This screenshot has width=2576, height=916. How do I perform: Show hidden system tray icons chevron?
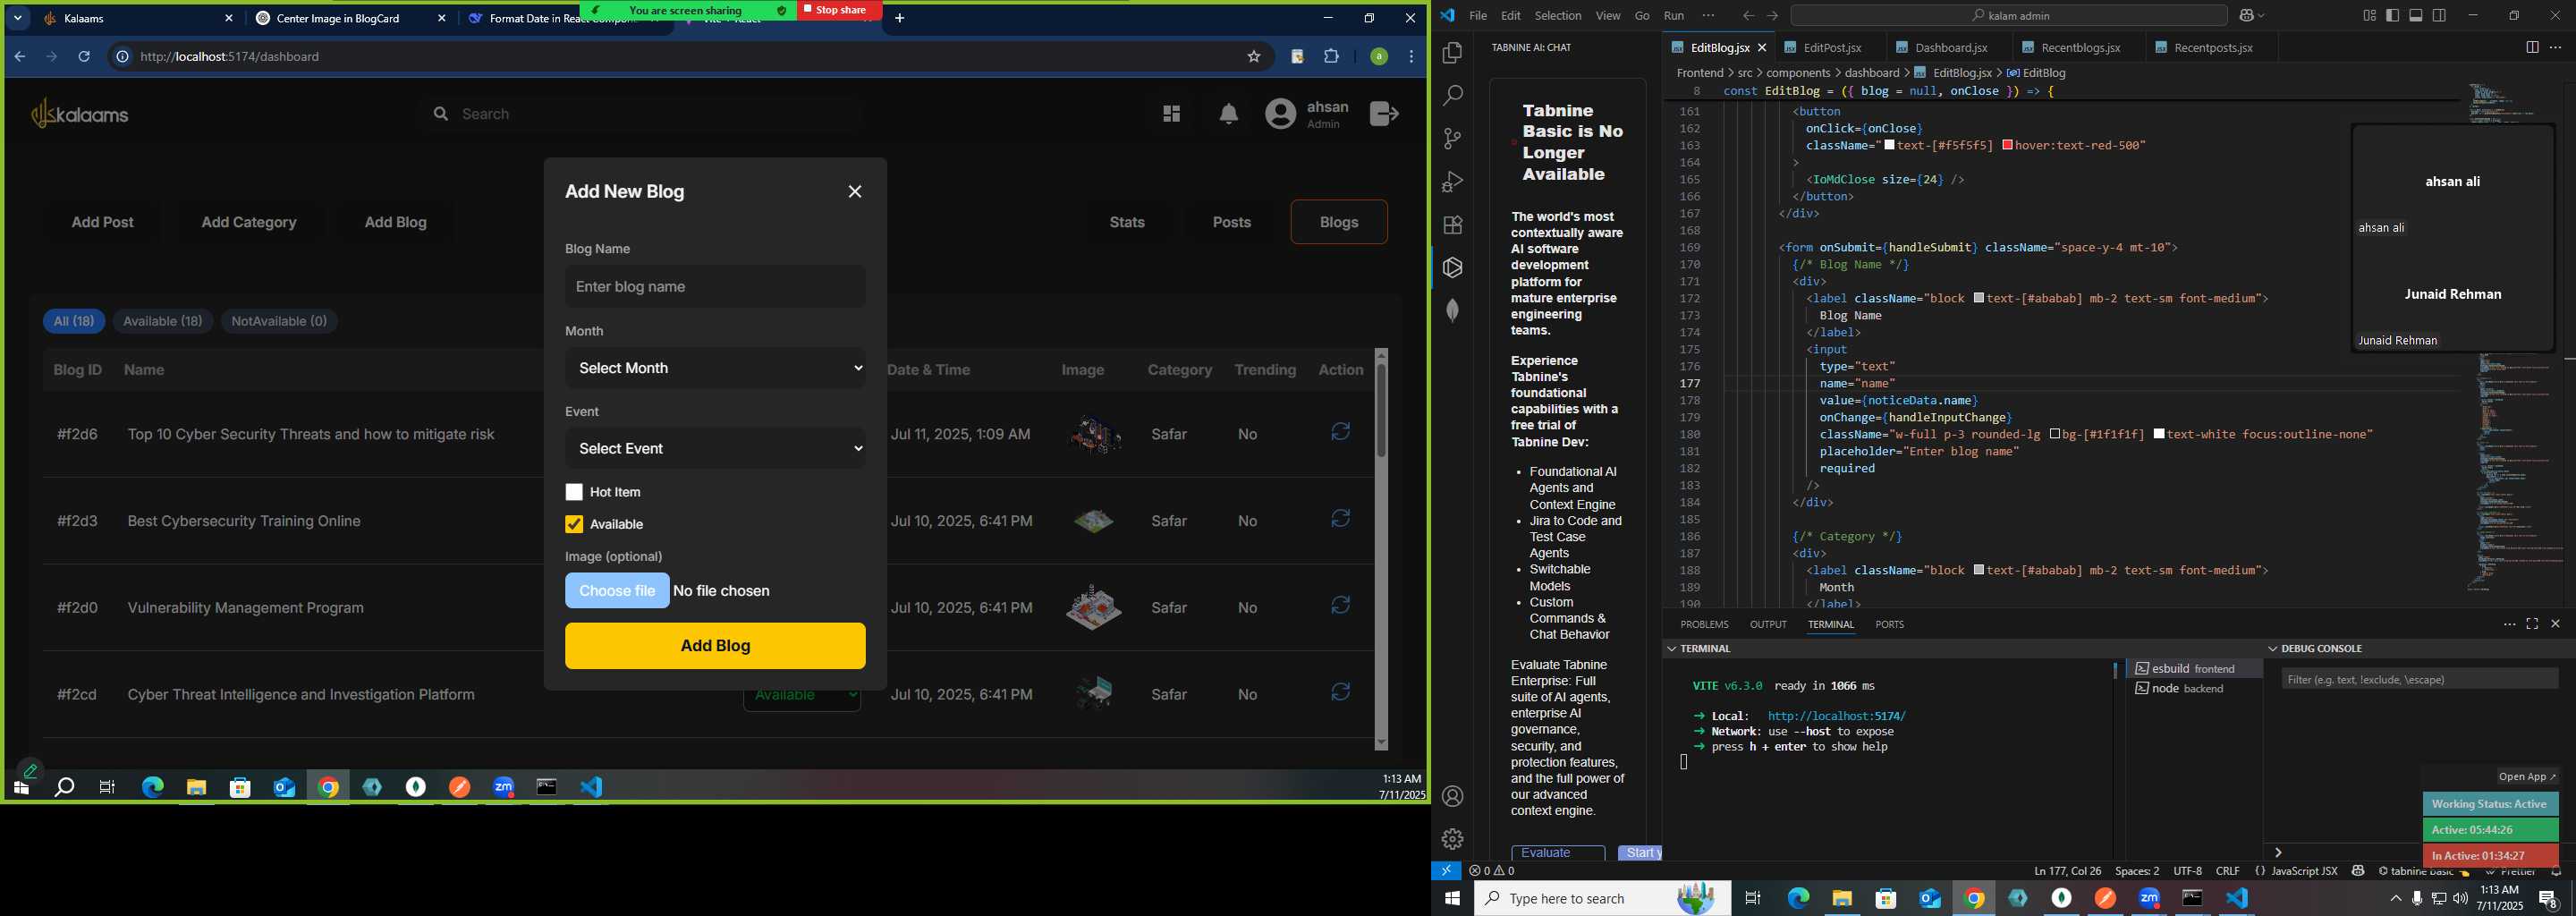(x=2395, y=899)
